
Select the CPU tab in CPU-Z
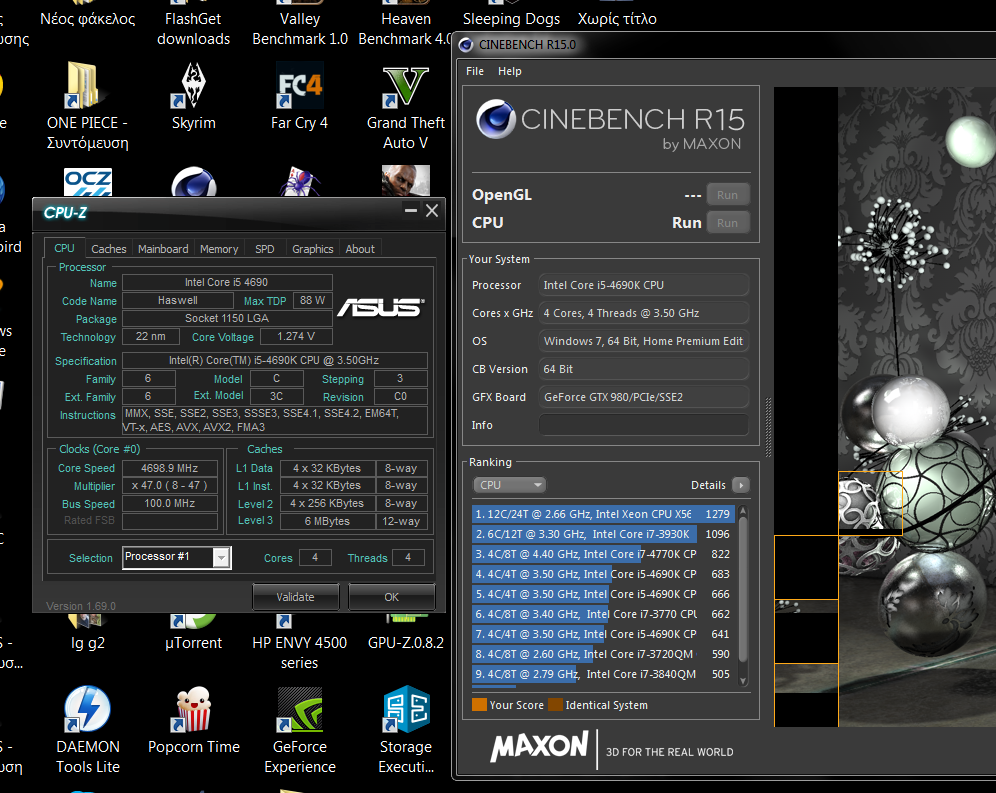64,248
